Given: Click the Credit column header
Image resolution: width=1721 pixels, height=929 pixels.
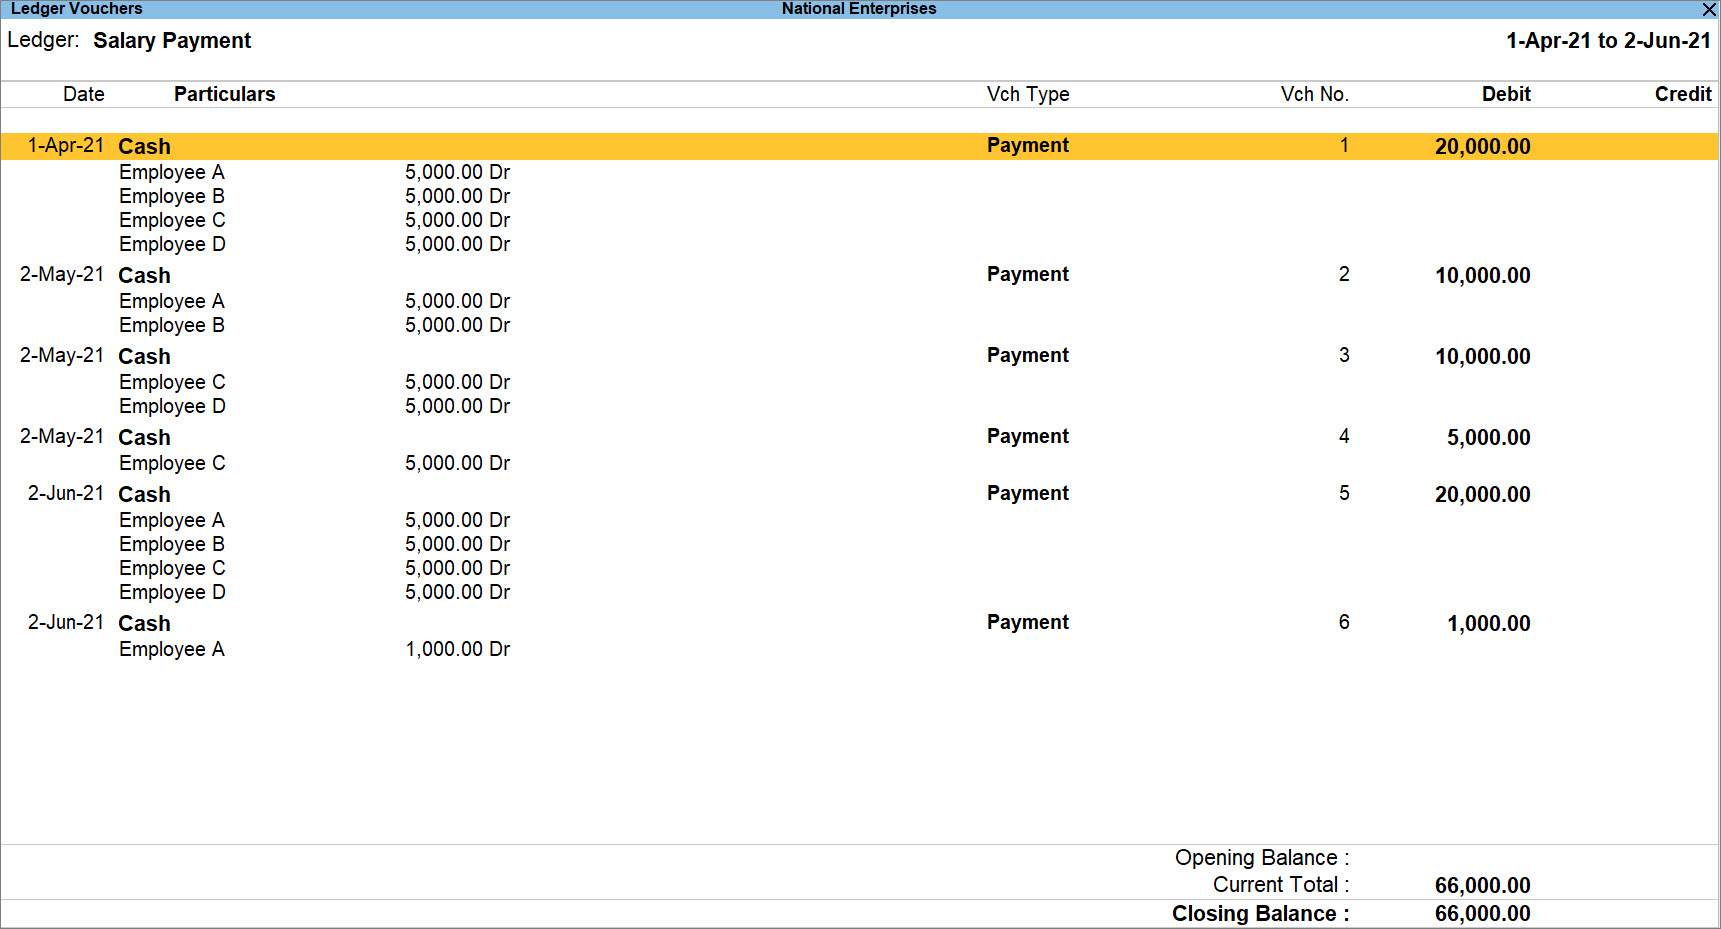Looking at the screenshot, I should 1683,94.
